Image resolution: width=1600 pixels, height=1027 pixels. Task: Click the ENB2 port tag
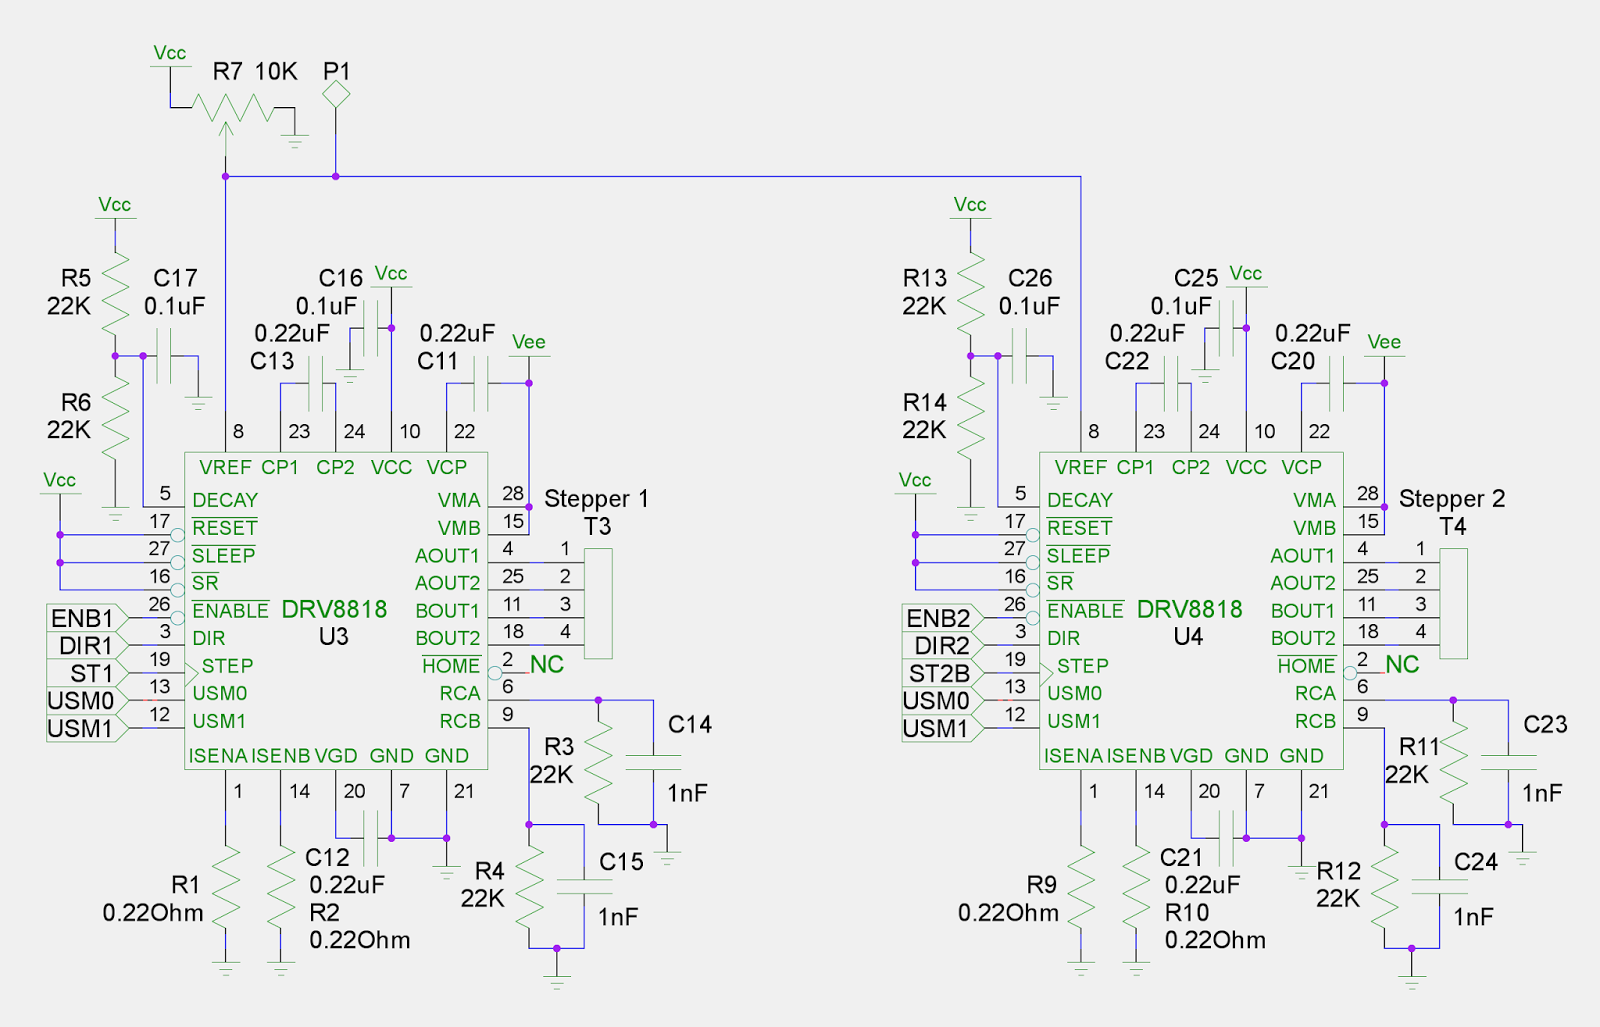pos(942,618)
